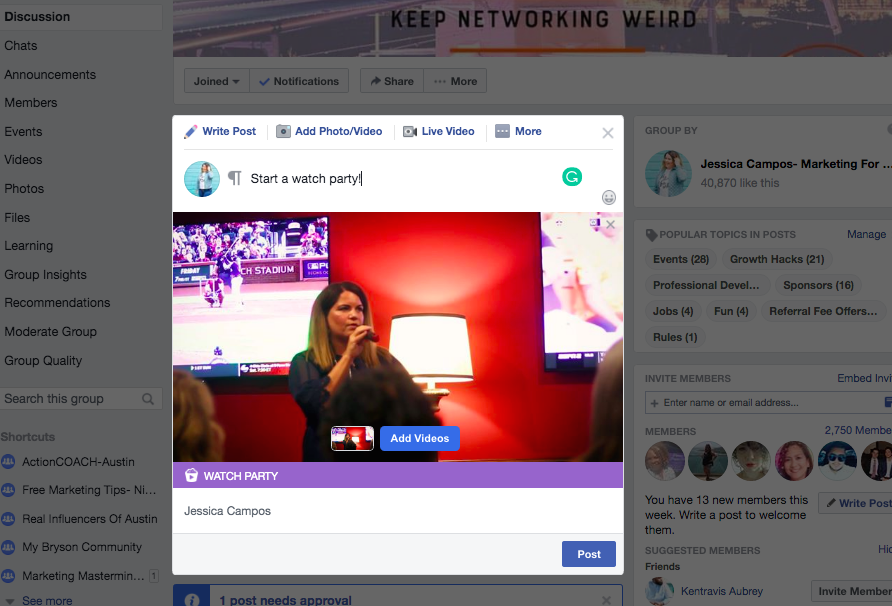
Task: Click the selected video thumbnail beside Add Videos
Action: pyautogui.click(x=353, y=438)
